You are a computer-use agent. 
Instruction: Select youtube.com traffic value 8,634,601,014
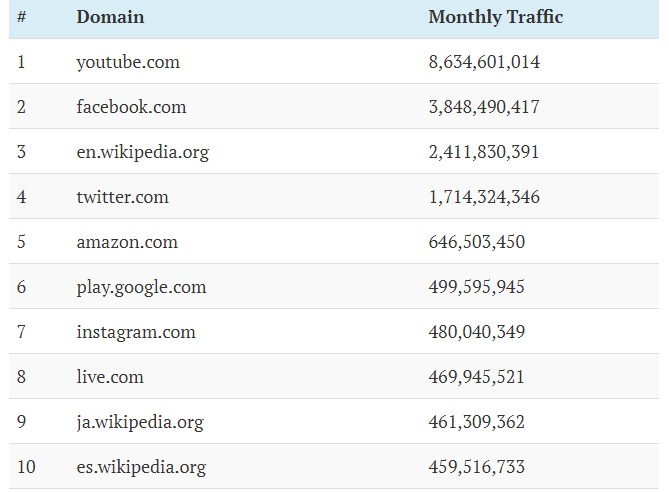[484, 62]
